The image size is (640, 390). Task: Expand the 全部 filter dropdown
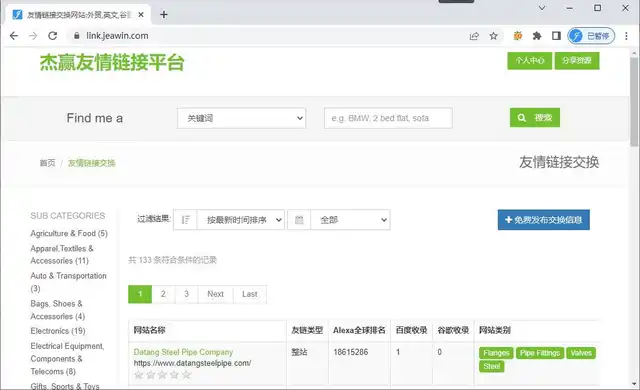point(350,220)
